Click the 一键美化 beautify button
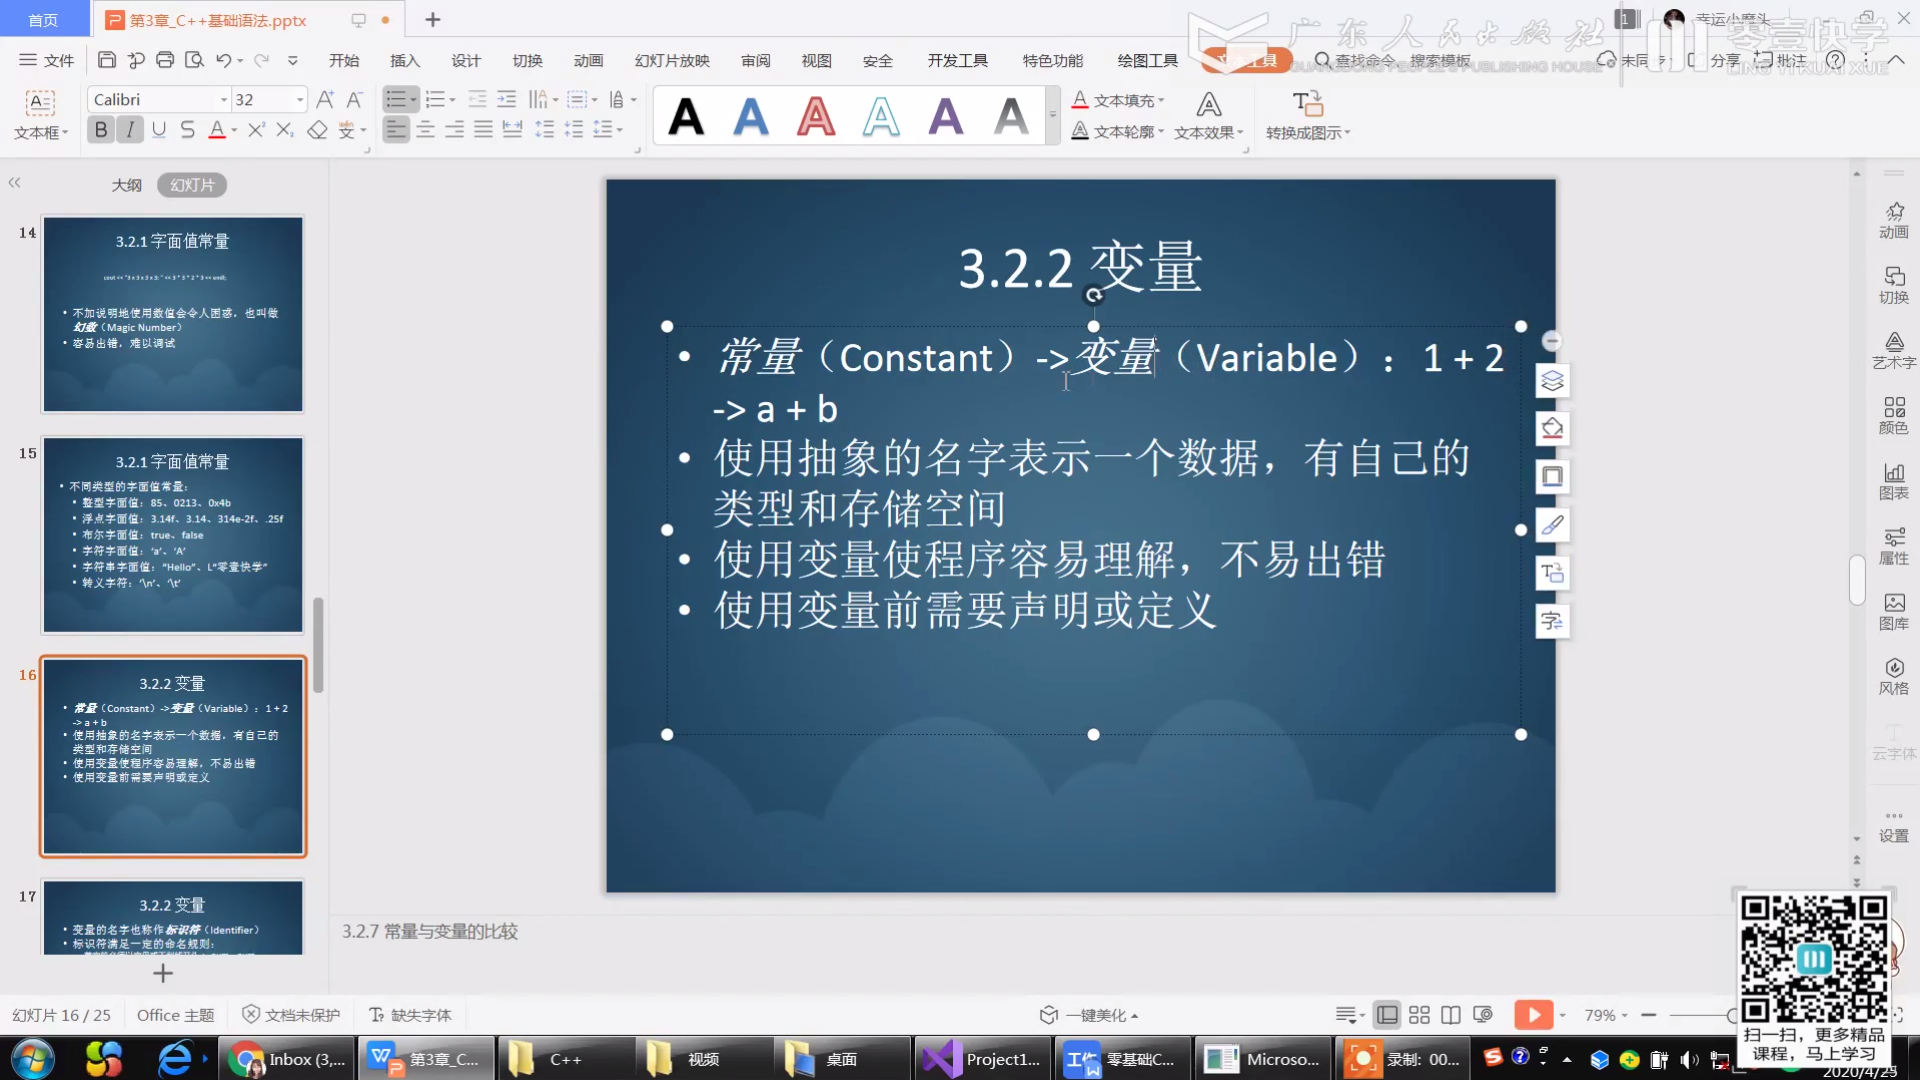 [x=1090, y=1015]
